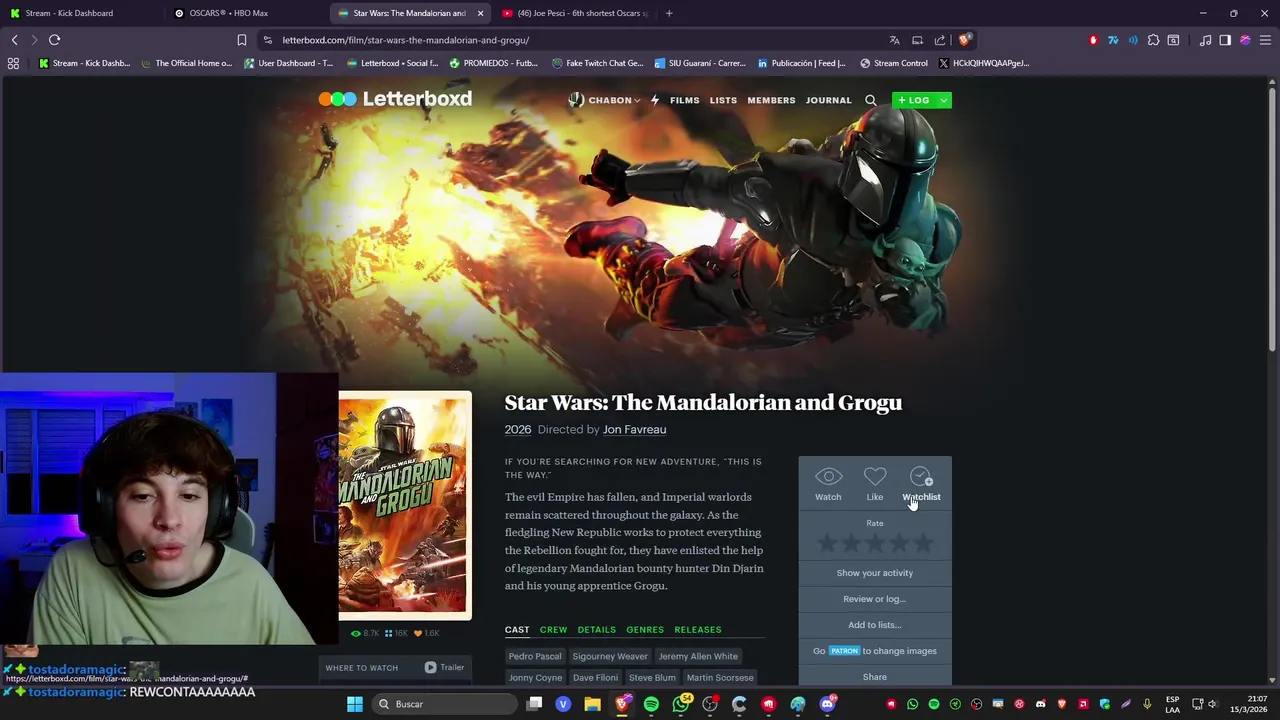
Task: Reload the page
Action: point(55,40)
